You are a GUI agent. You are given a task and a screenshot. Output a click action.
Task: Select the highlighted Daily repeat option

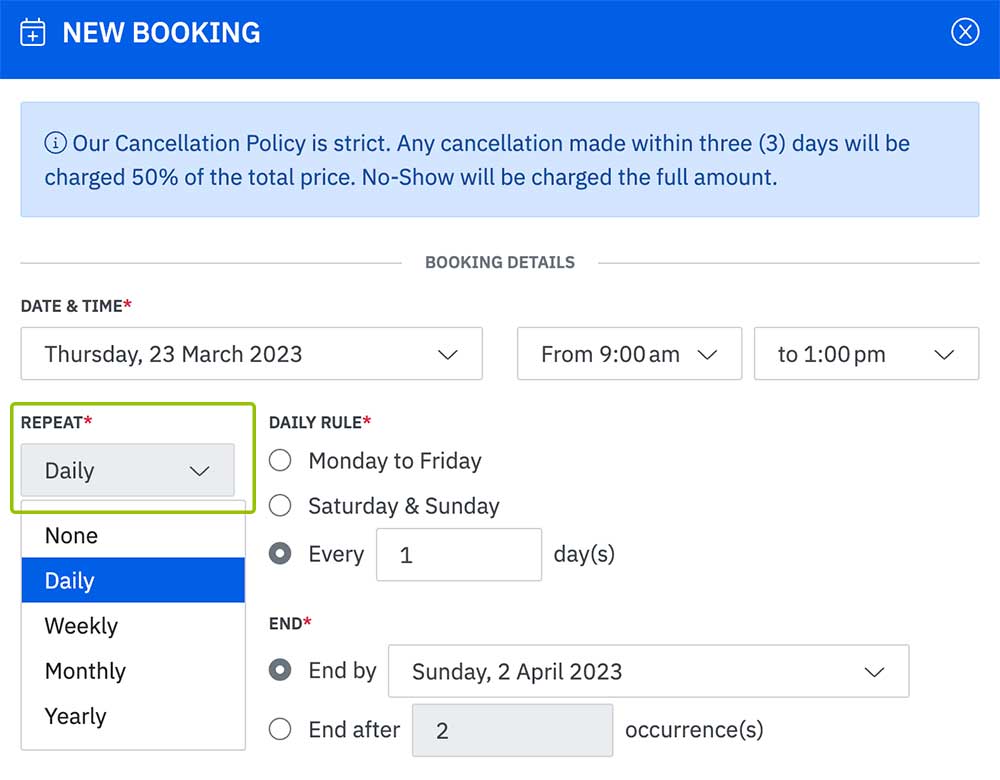(133, 581)
